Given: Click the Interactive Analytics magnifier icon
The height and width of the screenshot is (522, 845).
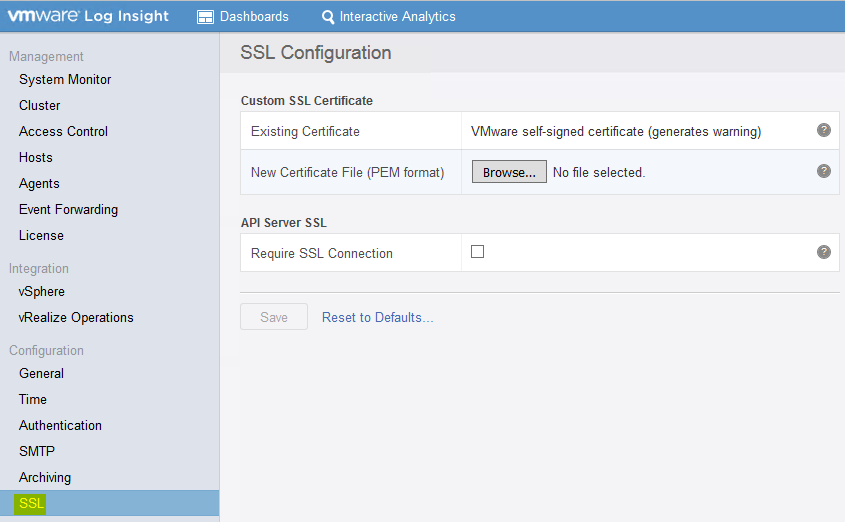Looking at the screenshot, I should (x=328, y=17).
